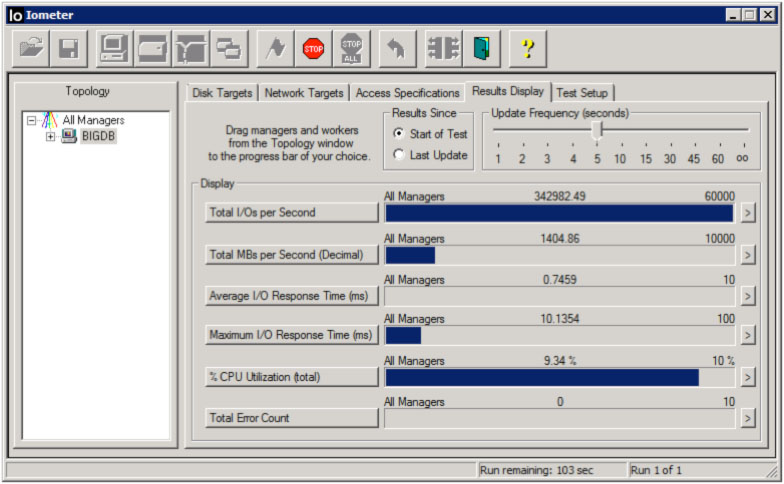
Task: Click the Total MBs per Second progress bar
Action: (x=560, y=256)
